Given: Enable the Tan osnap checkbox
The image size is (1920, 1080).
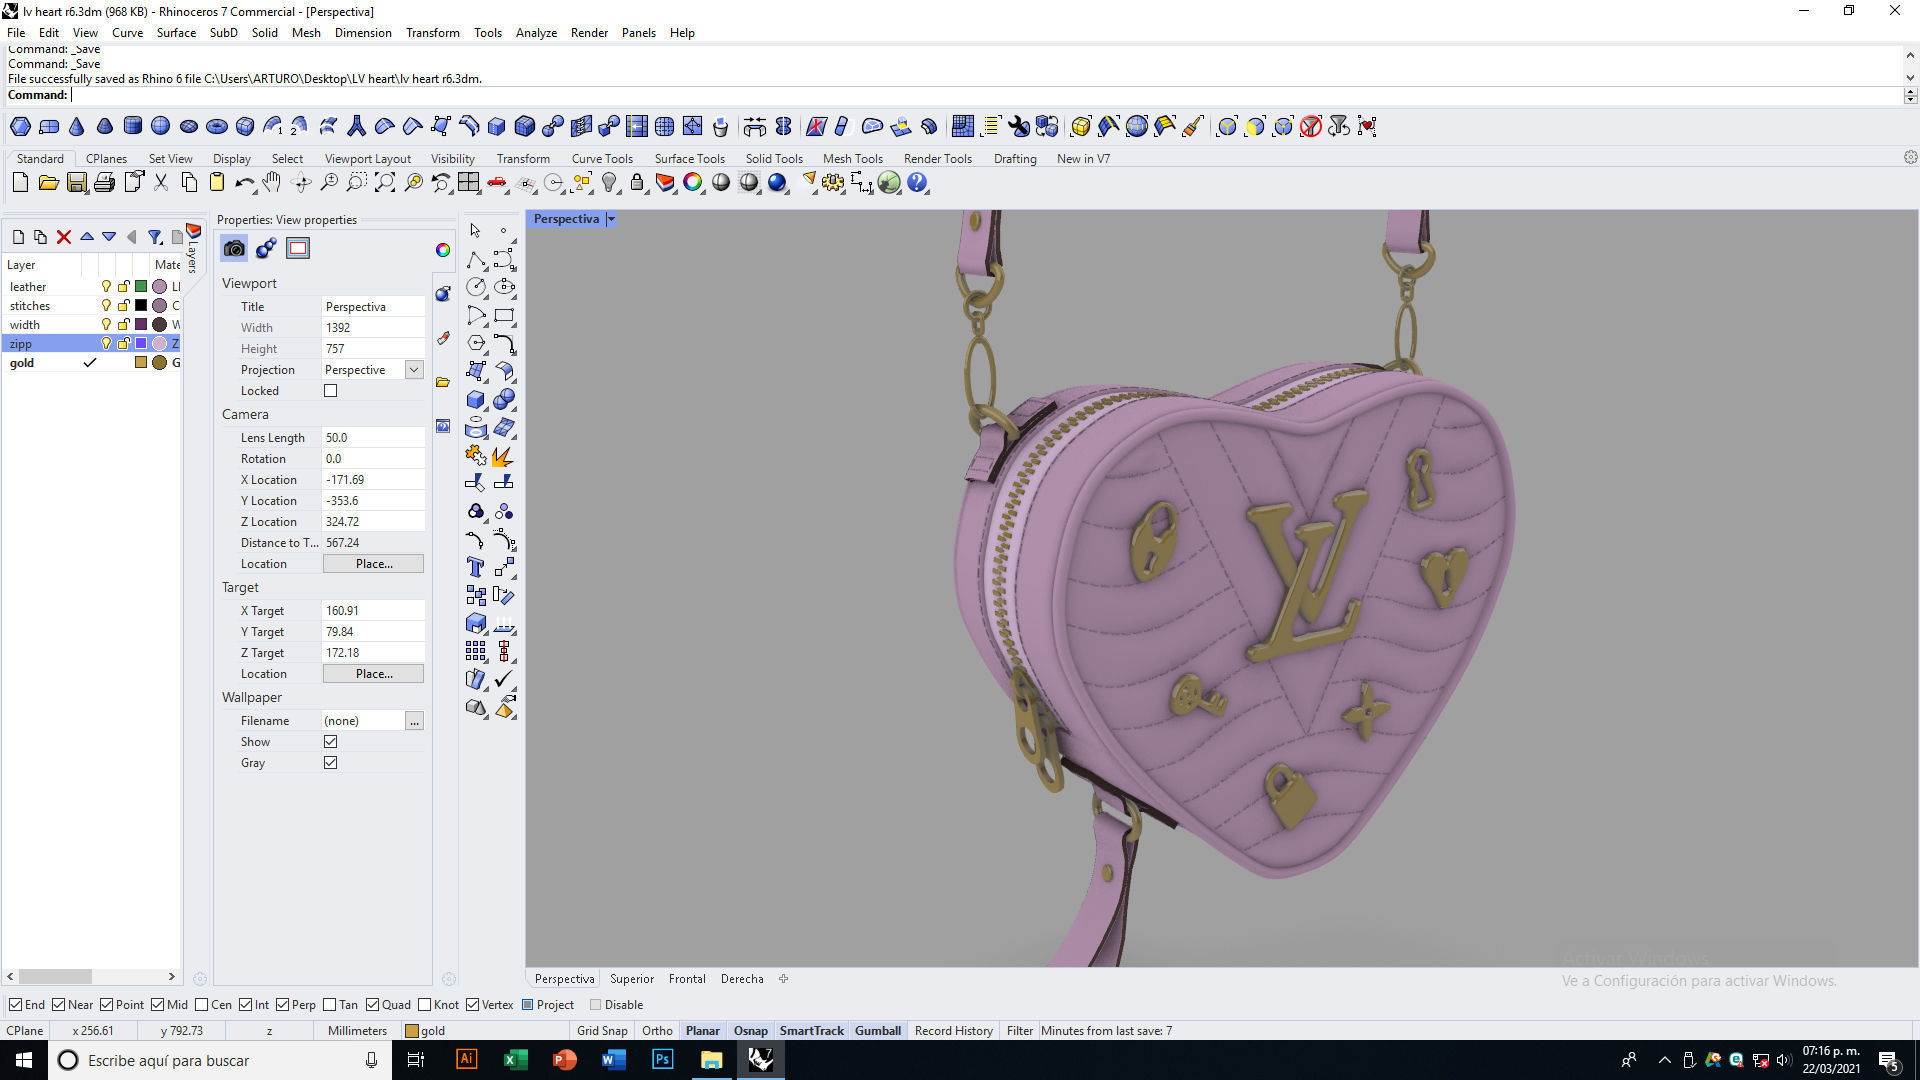Looking at the screenshot, I should tap(330, 1005).
